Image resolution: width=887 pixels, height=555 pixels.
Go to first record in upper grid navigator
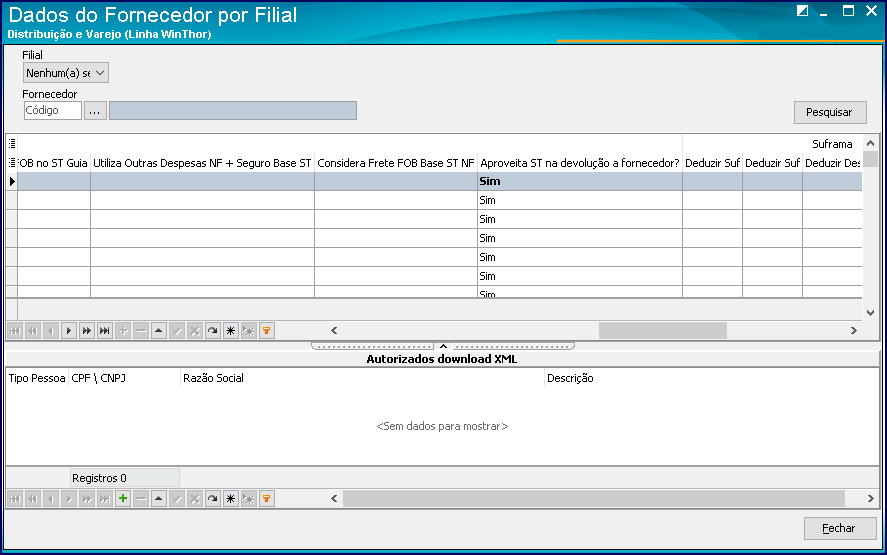coord(15,331)
